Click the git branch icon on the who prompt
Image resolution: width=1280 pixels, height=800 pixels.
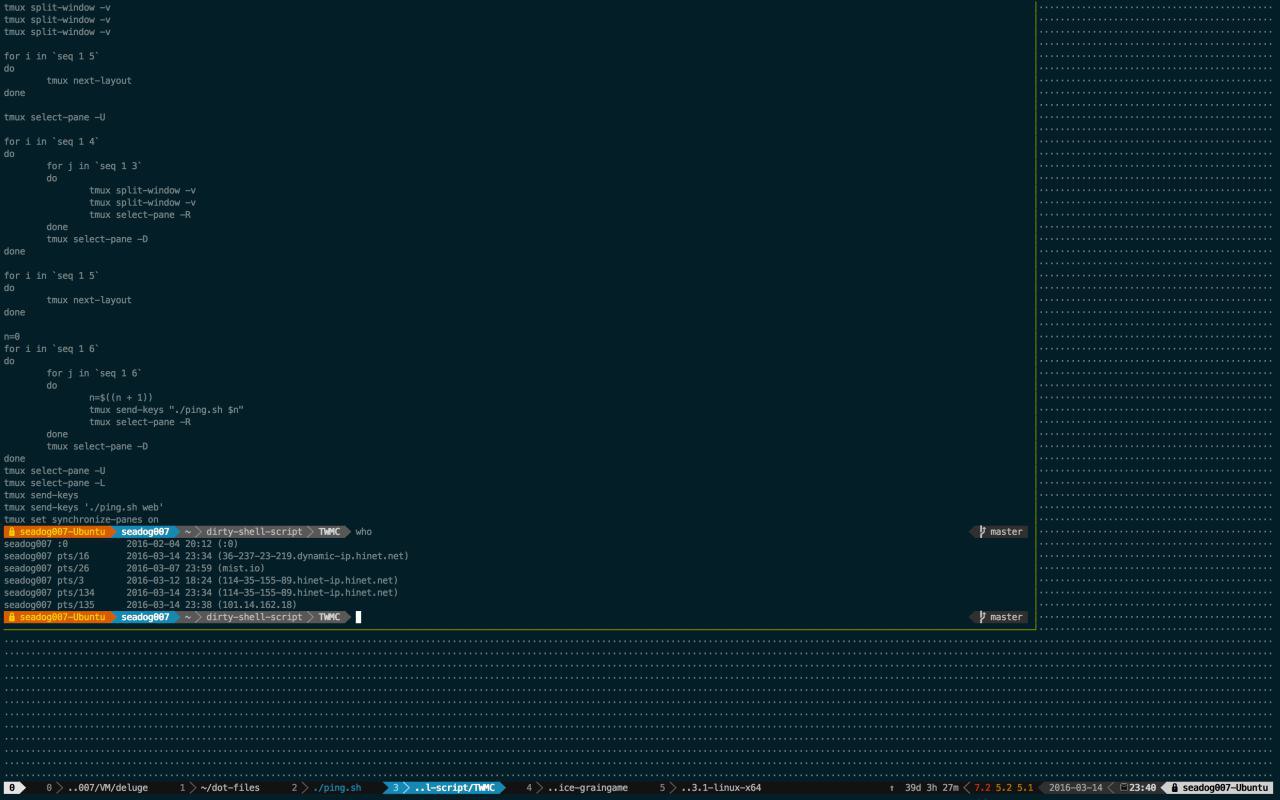click(x=983, y=532)
